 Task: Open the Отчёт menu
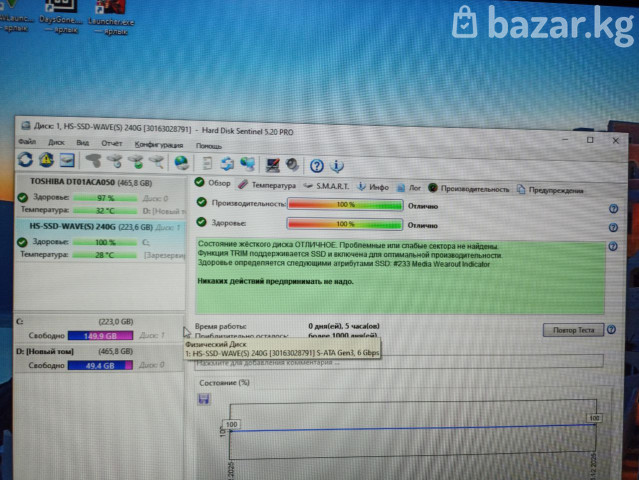tap(111, 144)
